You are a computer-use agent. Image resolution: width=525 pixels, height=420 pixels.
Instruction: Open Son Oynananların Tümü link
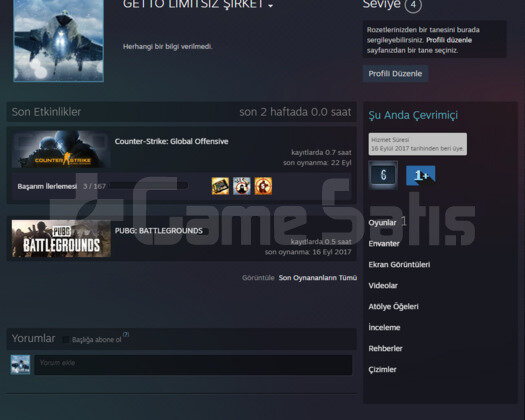(318, 278)
